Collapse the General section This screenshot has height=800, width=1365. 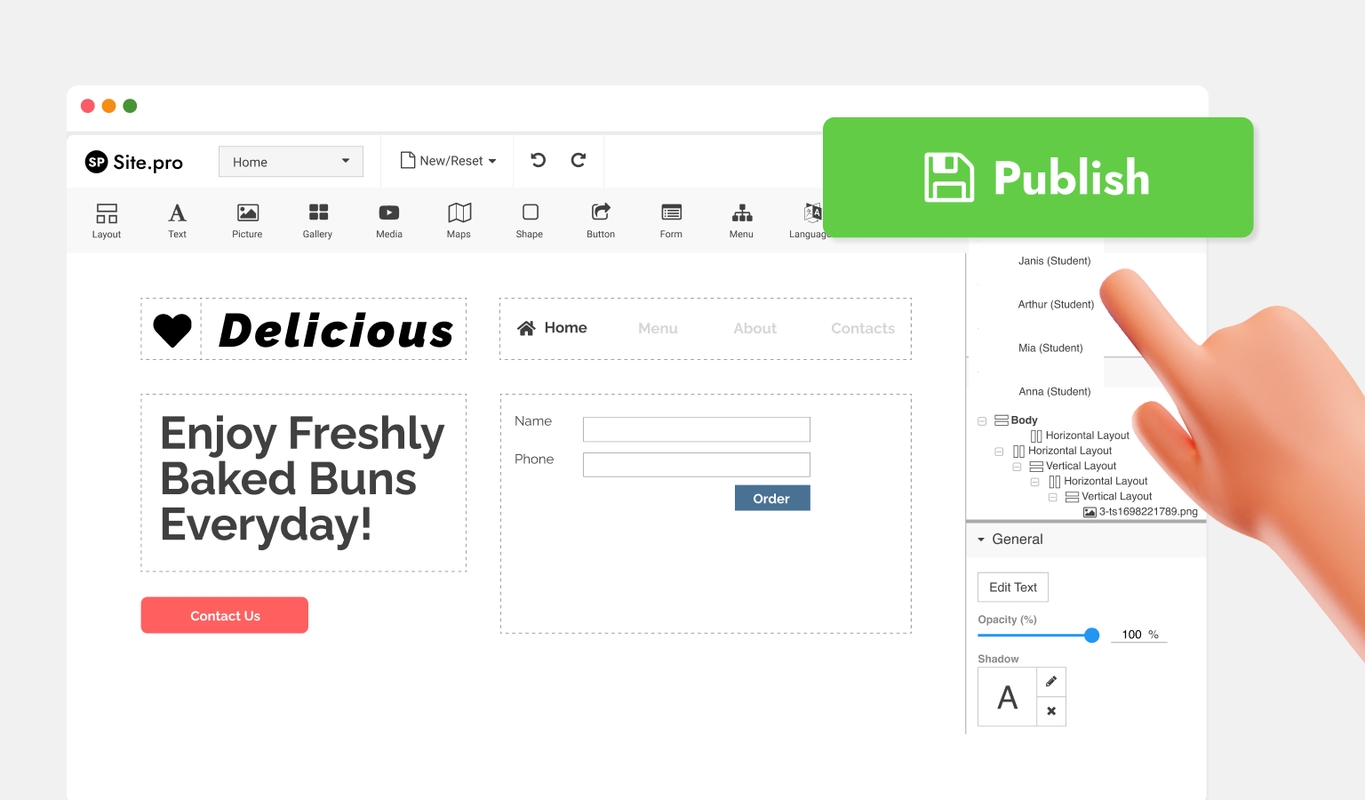click(981, 539)
